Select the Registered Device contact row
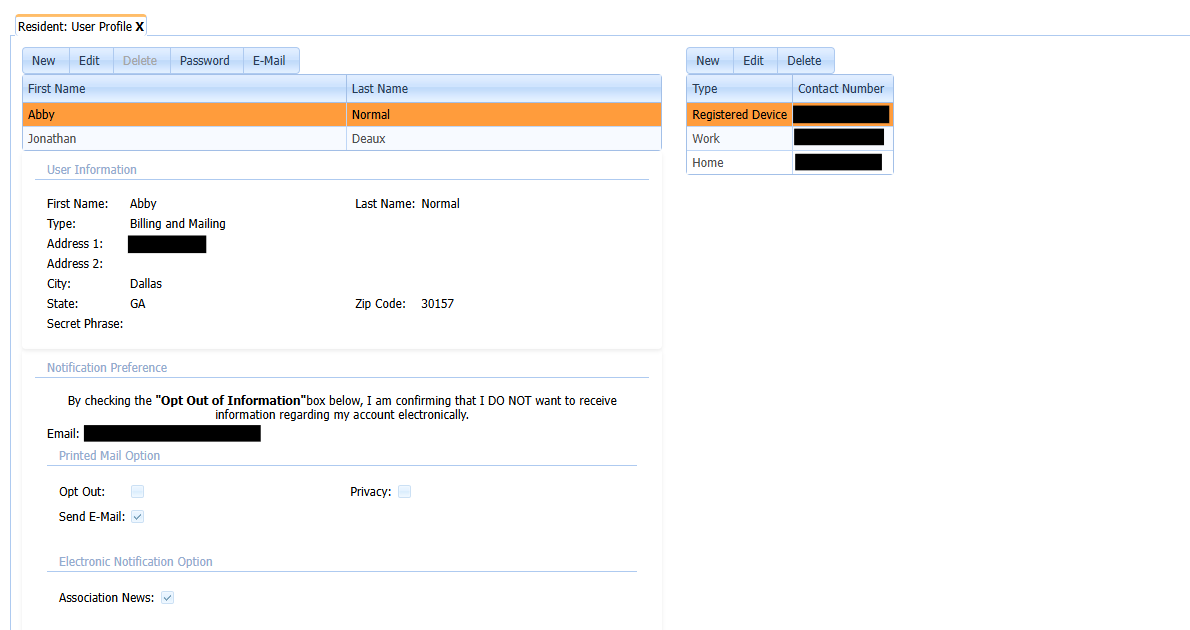This screenshot has height=630, width=1190. click(x=739, y=114)
